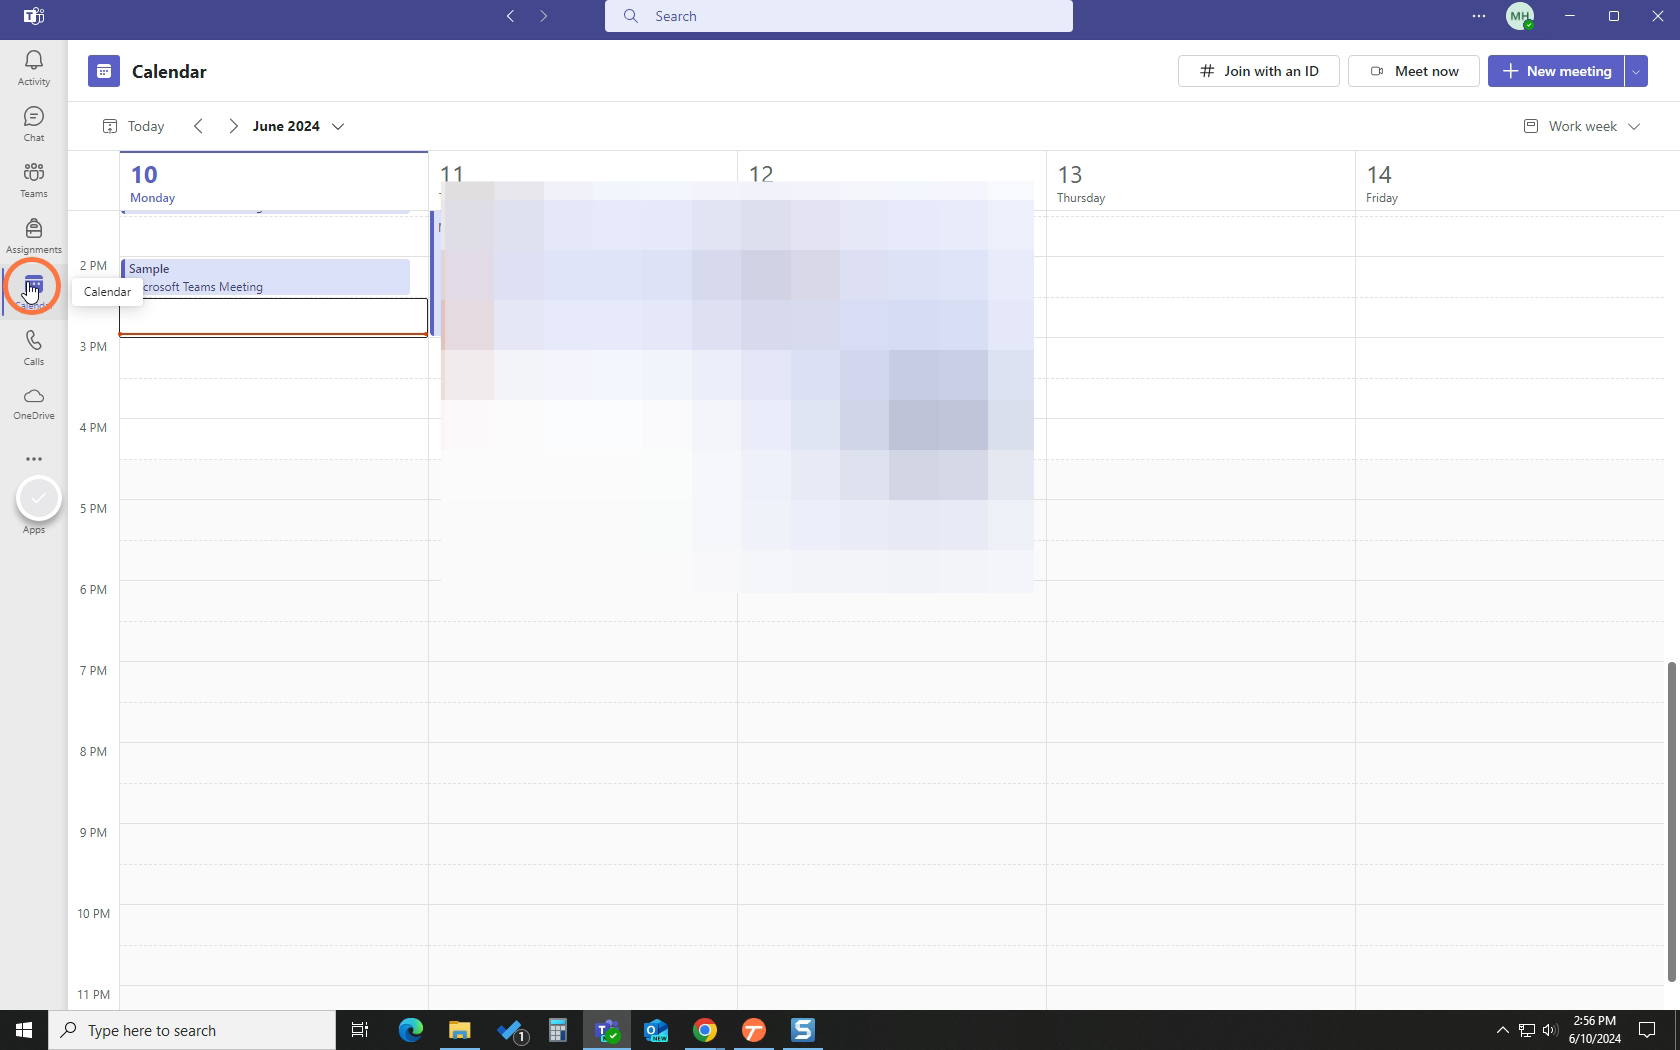Click in the Teams search box
The width and height of the screenshot is (1680, 1050).
(839, 16)
